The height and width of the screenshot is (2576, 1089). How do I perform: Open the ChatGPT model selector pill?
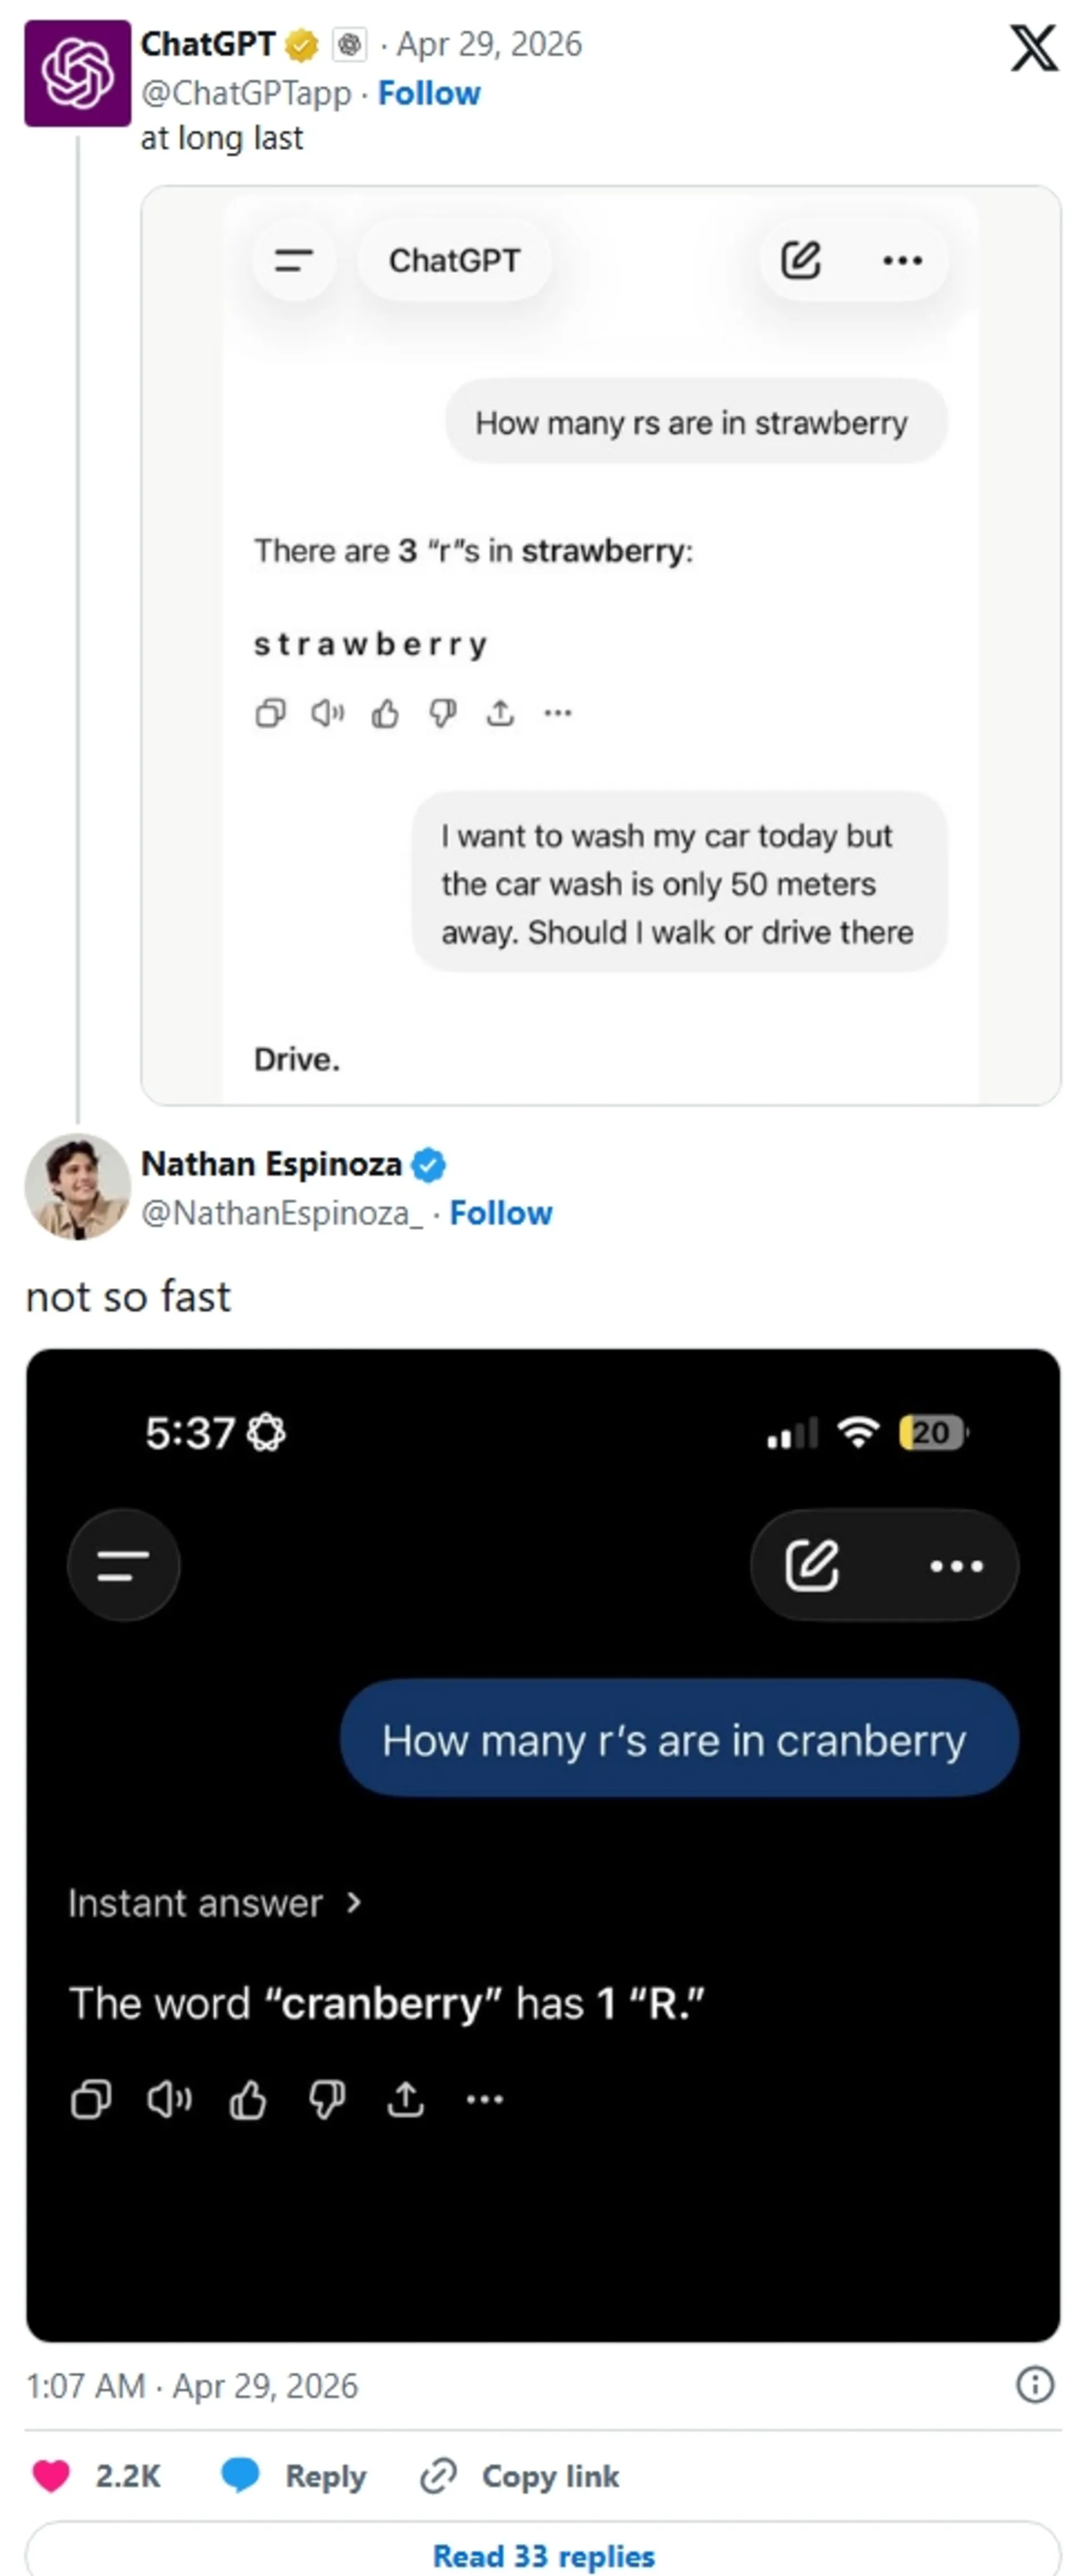point(454,261)
